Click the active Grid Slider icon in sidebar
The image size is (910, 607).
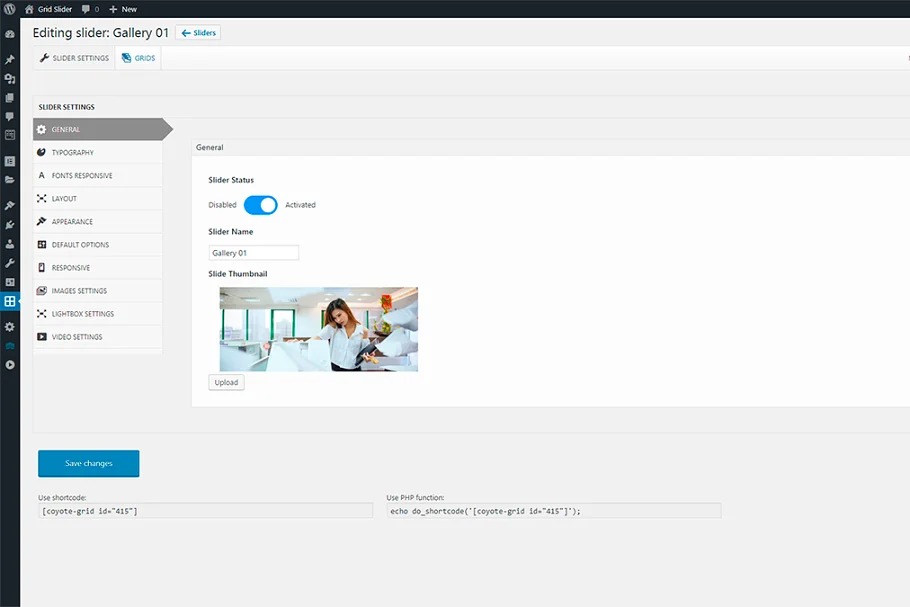(10, 301)
